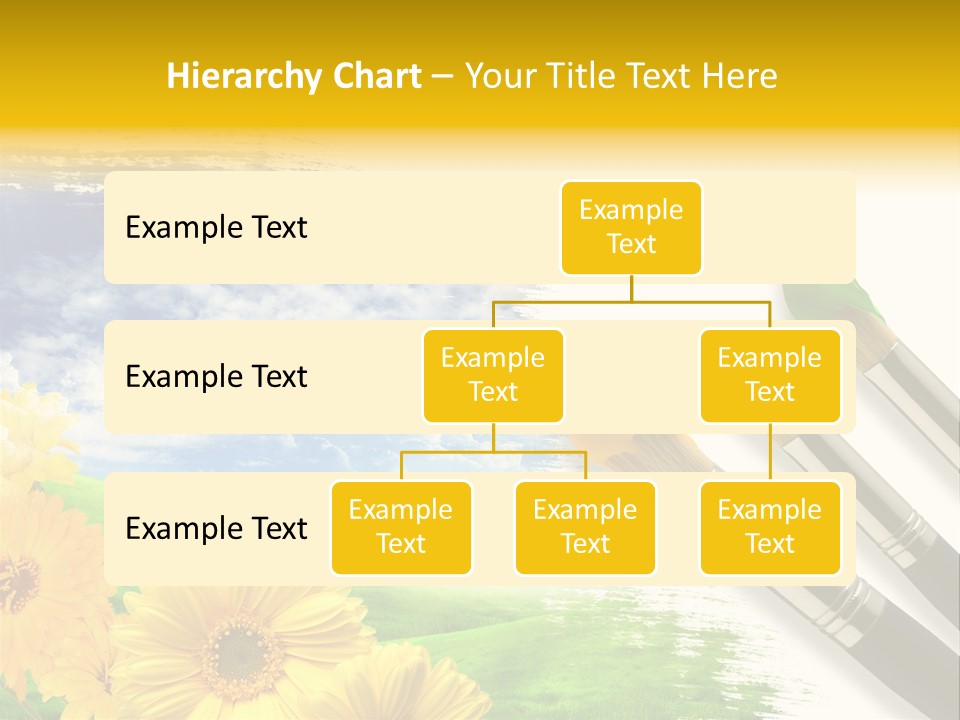Click the horizontal connector below the top-level box
The width and height of the screenshot is (960, 720).
pyautogui.click(x=631, y=300)
